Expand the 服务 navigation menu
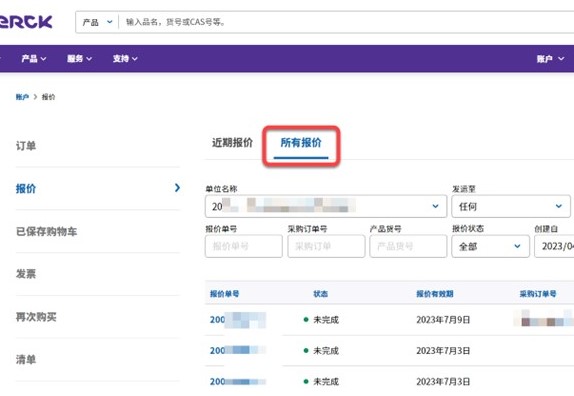 79,59
